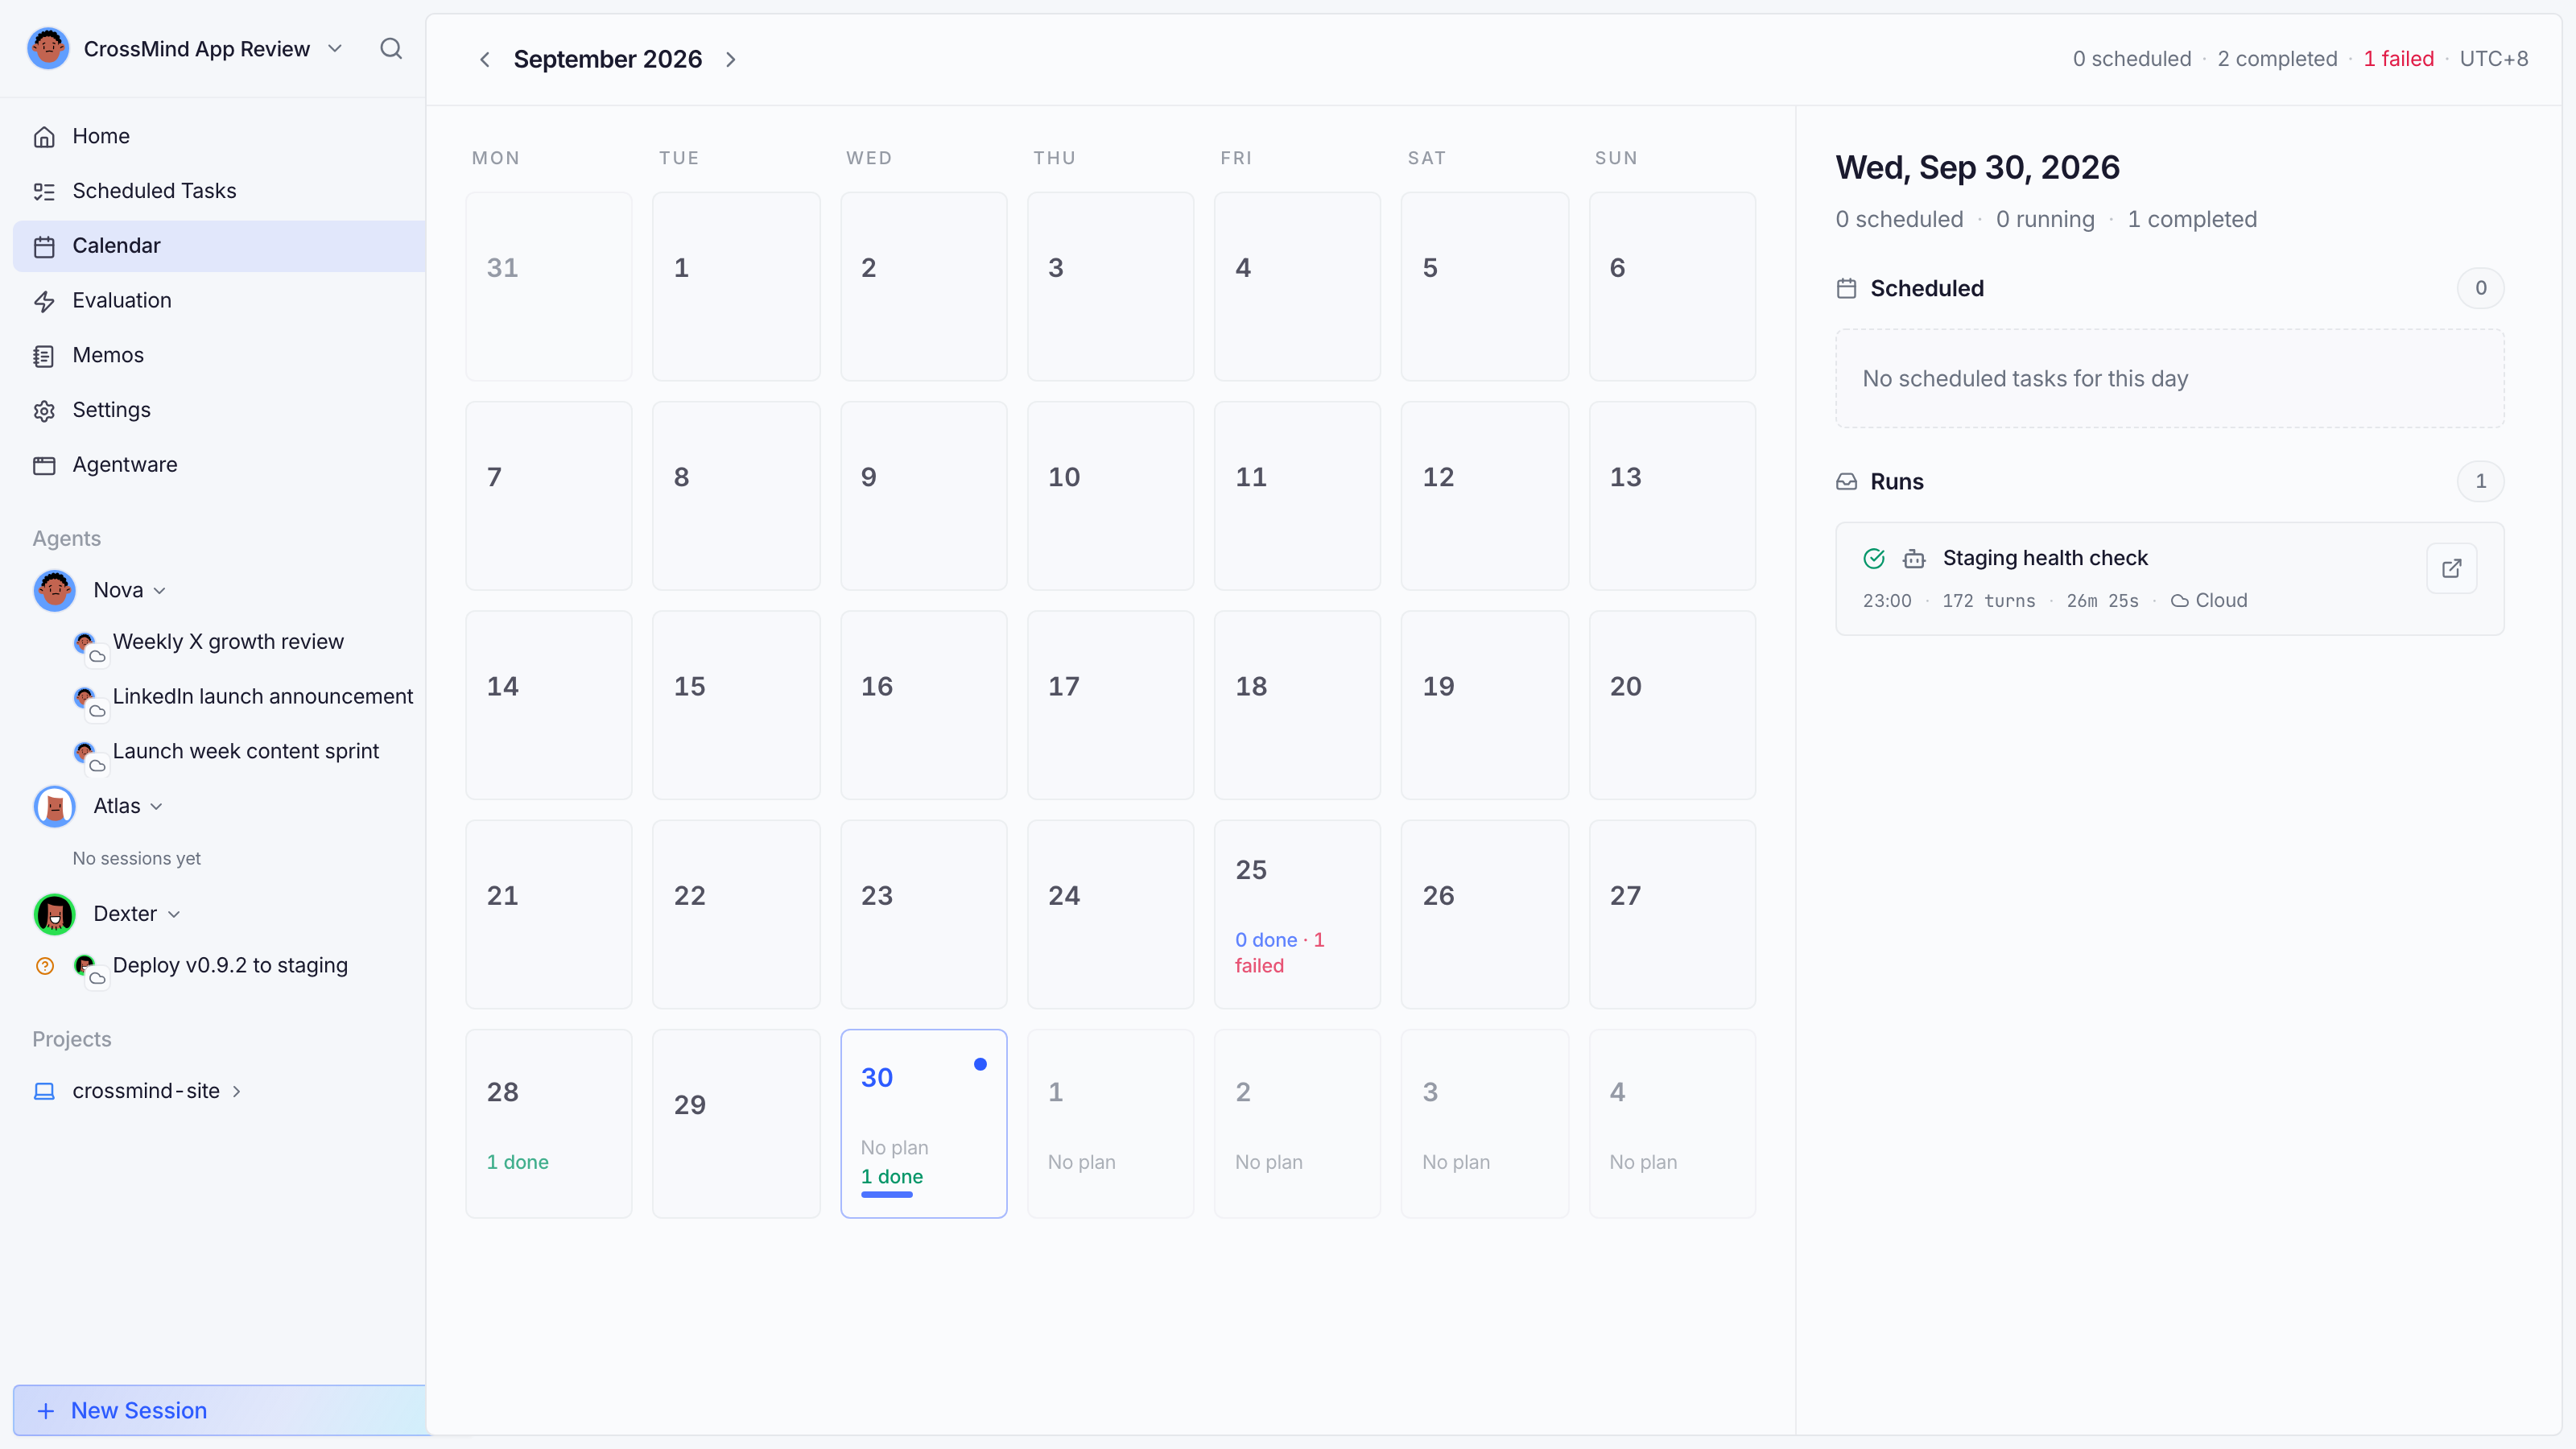Click the Evaluation lightning icon
The width and height of the screenshot is (2576, 1449).
(44, 300)
